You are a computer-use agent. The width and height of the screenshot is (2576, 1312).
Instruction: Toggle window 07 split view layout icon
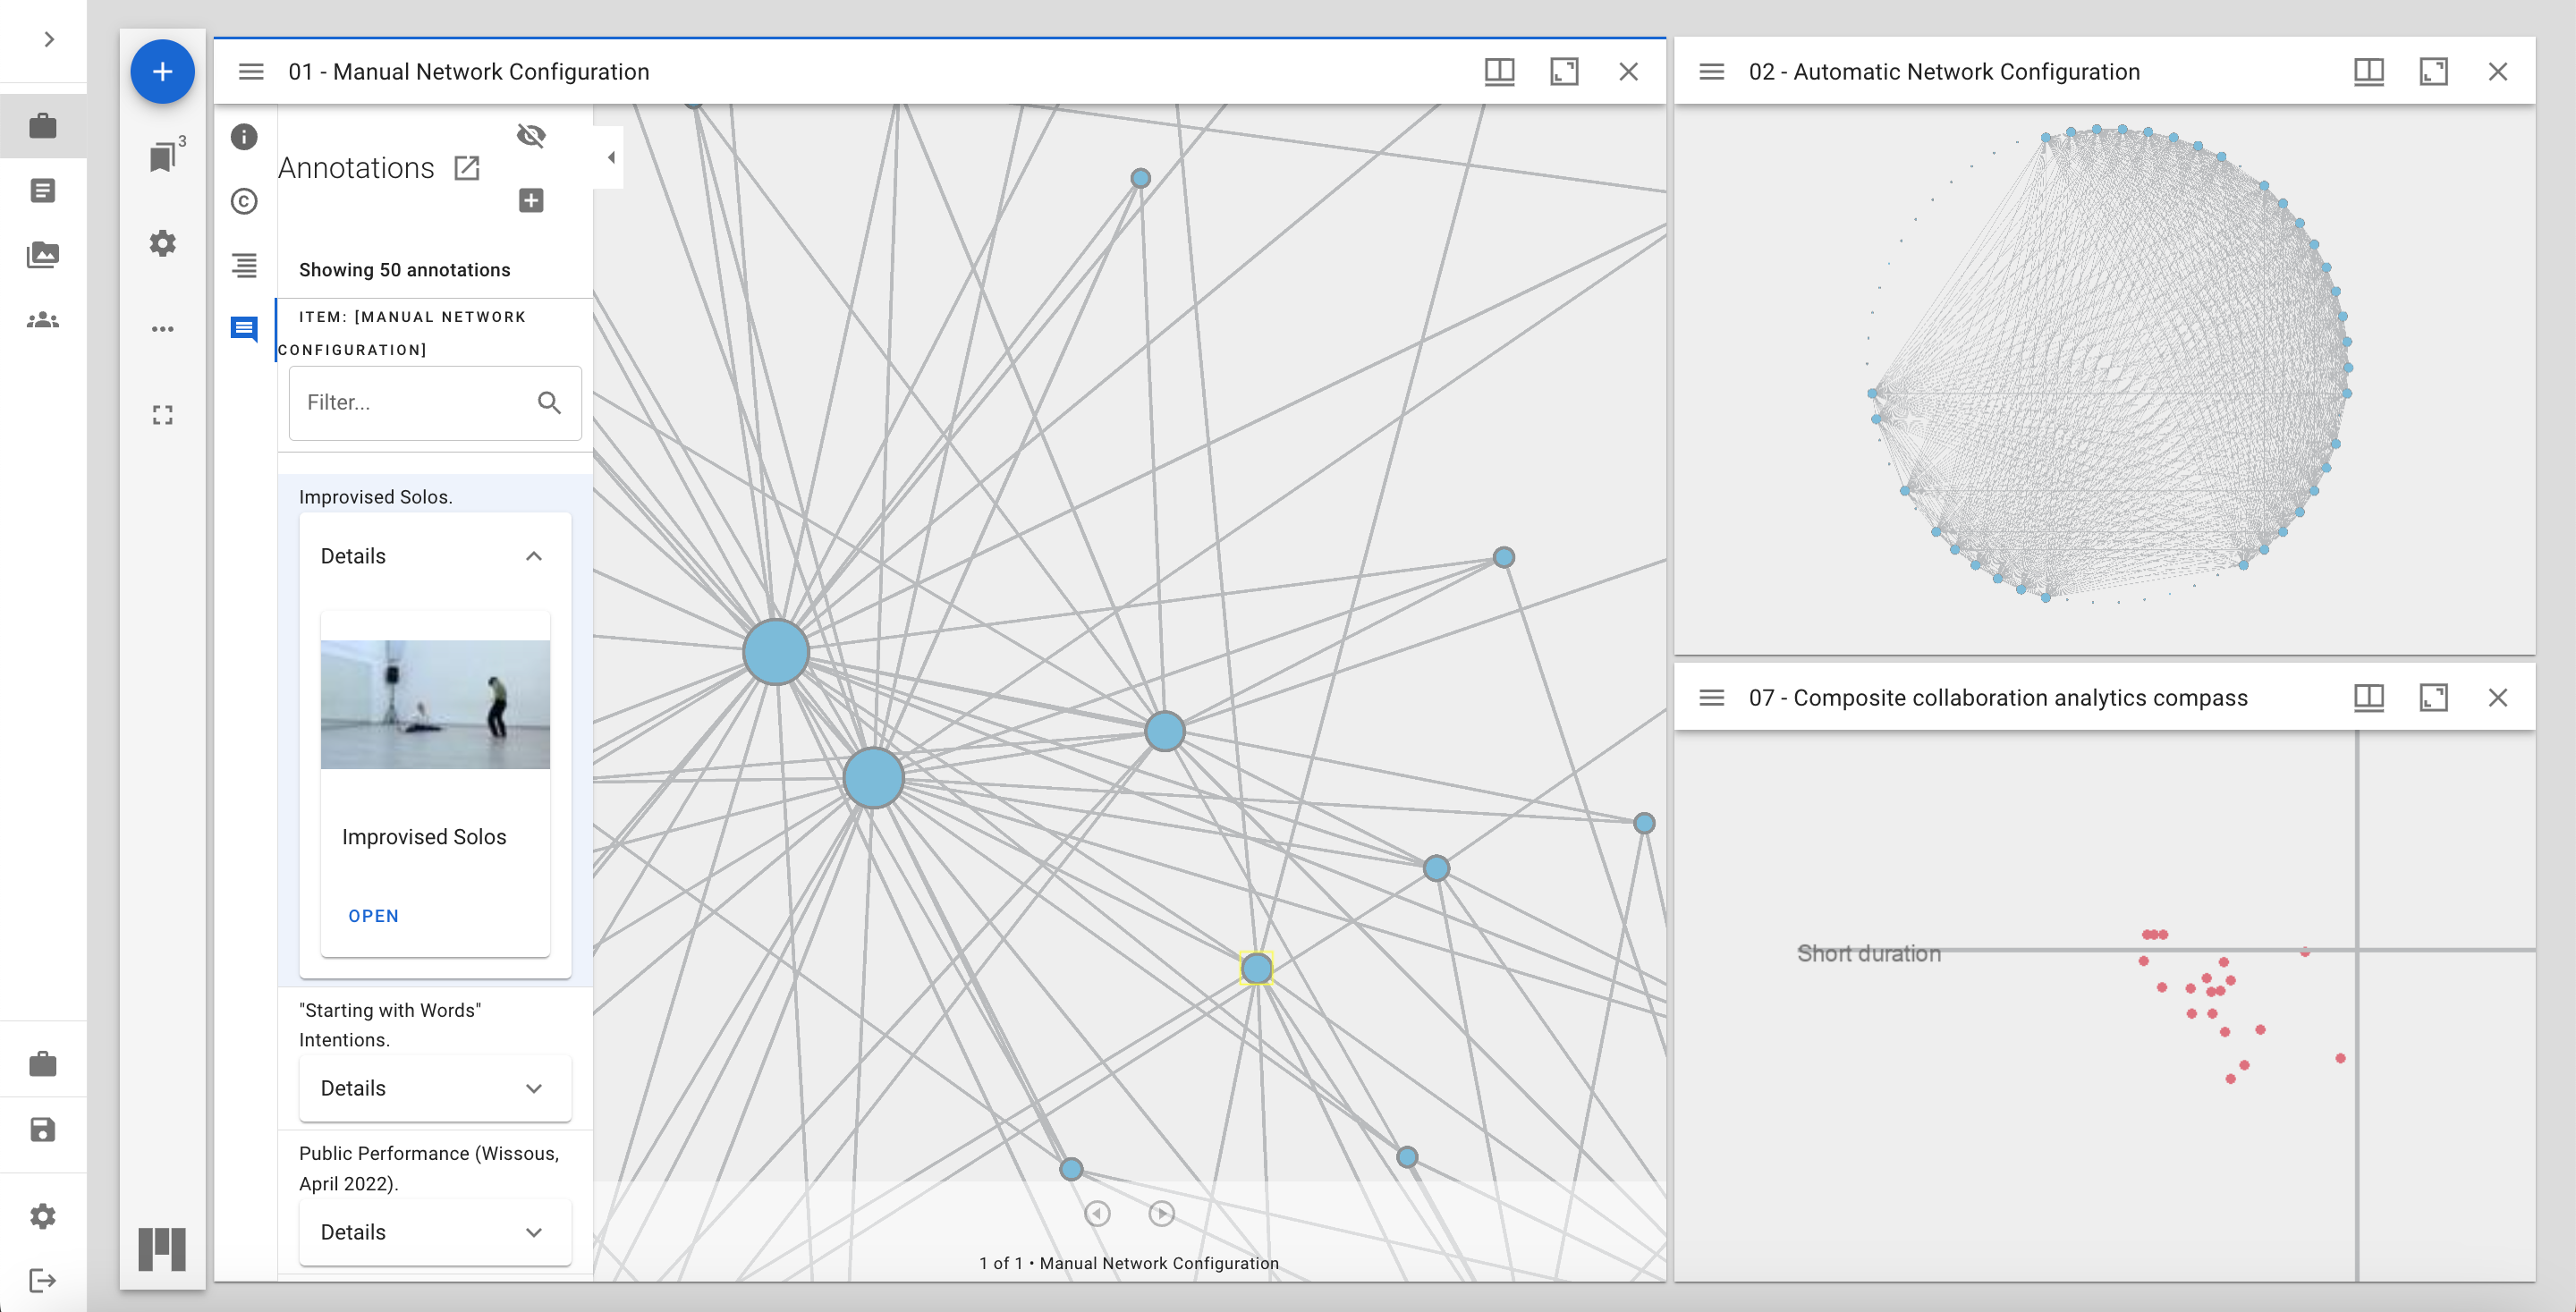pyautogui.click(x=2369, y=698)
